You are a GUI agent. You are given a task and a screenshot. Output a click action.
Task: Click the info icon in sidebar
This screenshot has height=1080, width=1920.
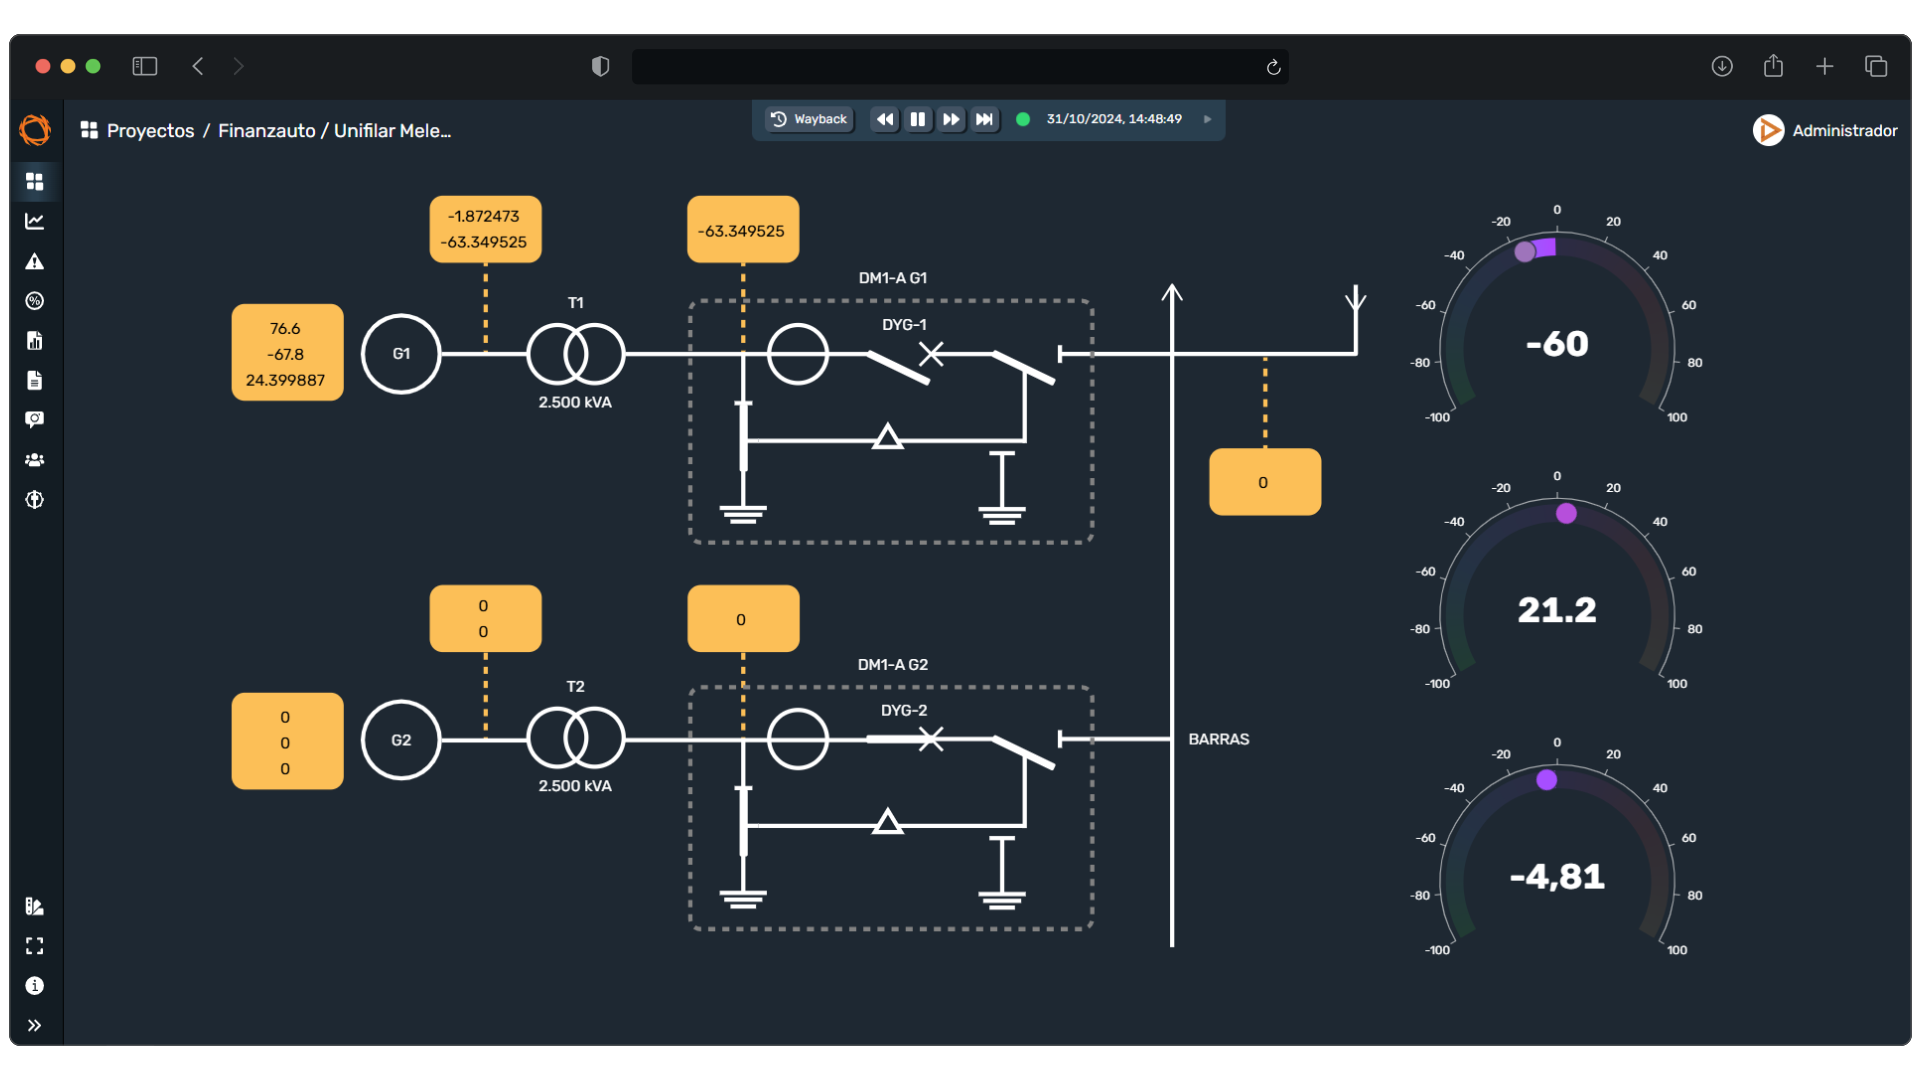[35, 986]
